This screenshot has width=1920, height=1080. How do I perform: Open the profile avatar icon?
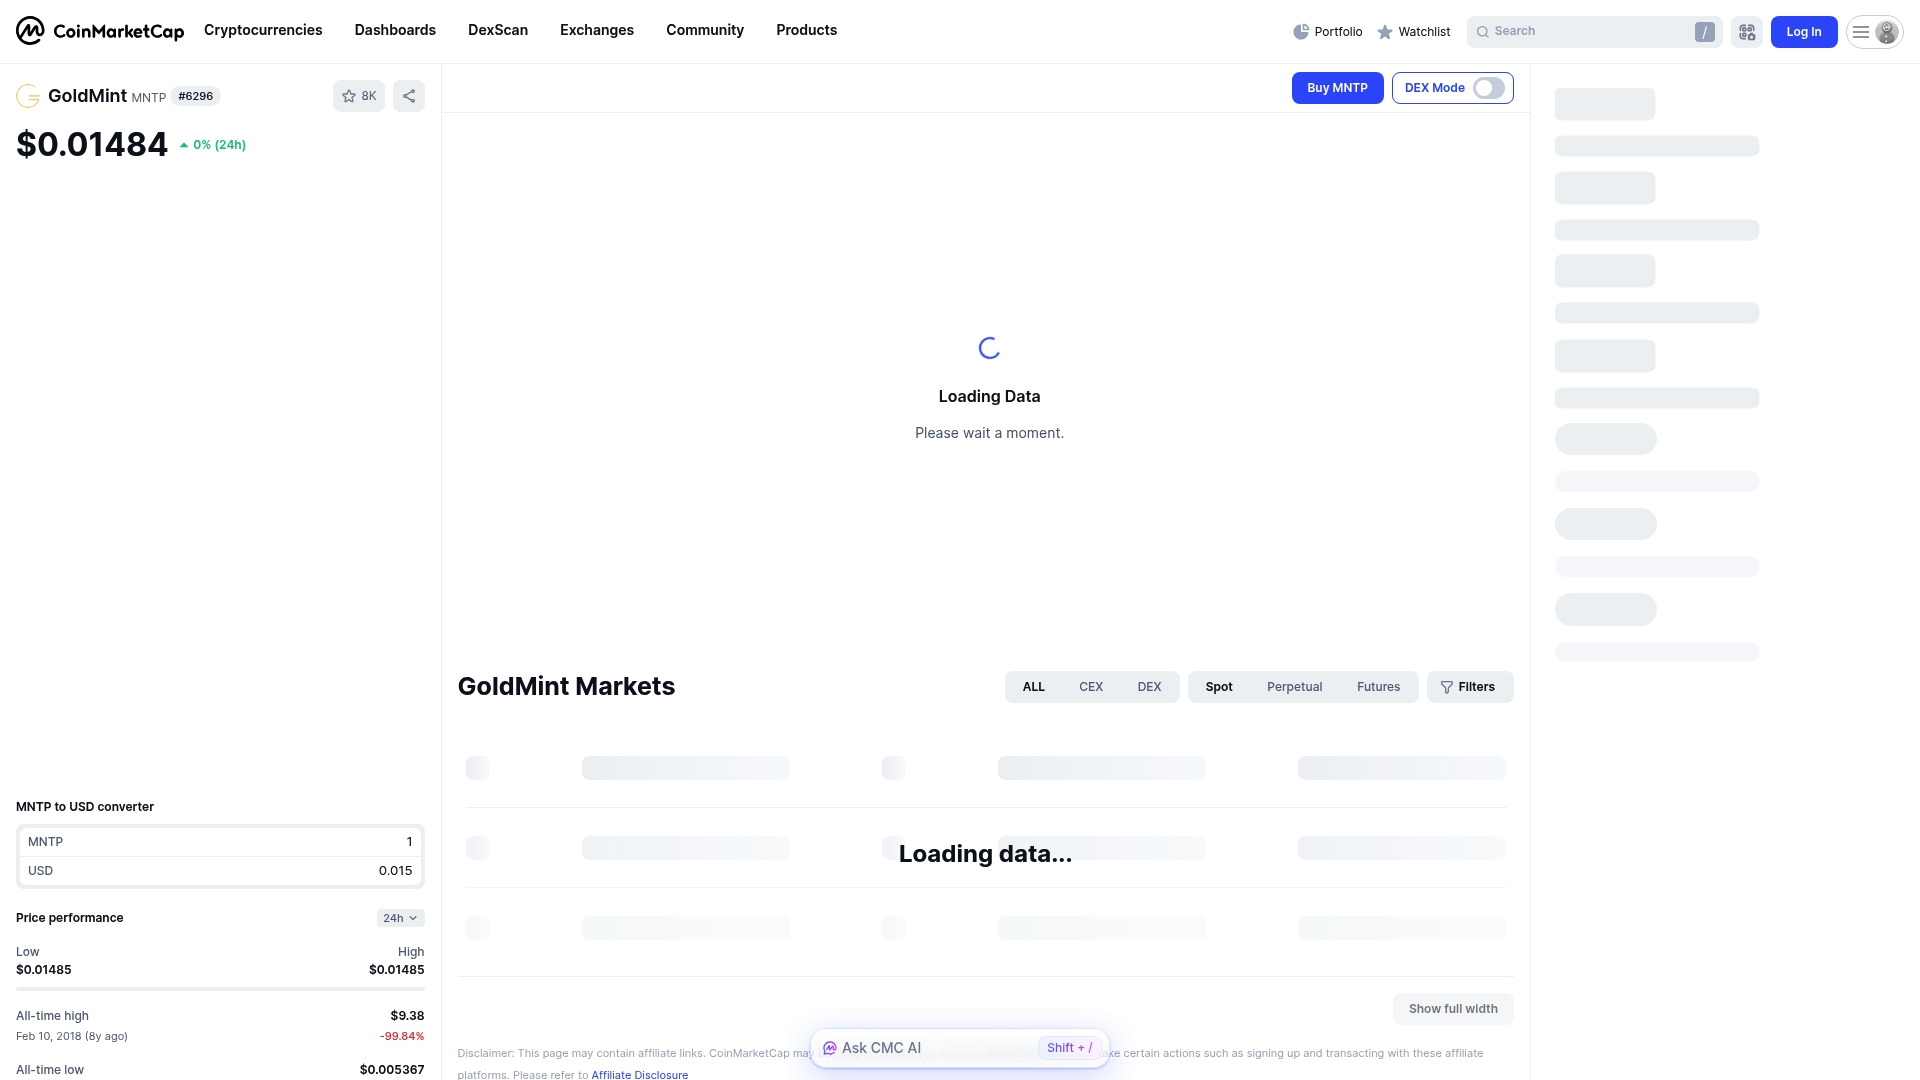pyautogui.click(x=1886, y=31)
